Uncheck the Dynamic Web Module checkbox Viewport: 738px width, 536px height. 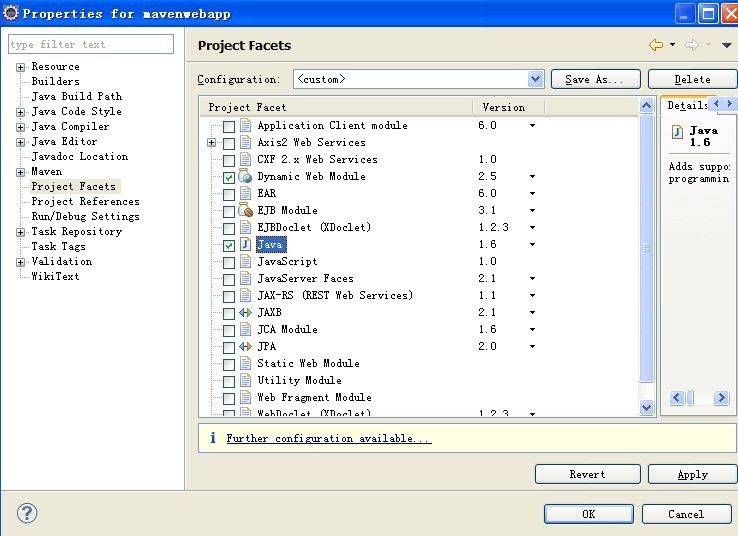pyautogui.click(x=229, y=177)
